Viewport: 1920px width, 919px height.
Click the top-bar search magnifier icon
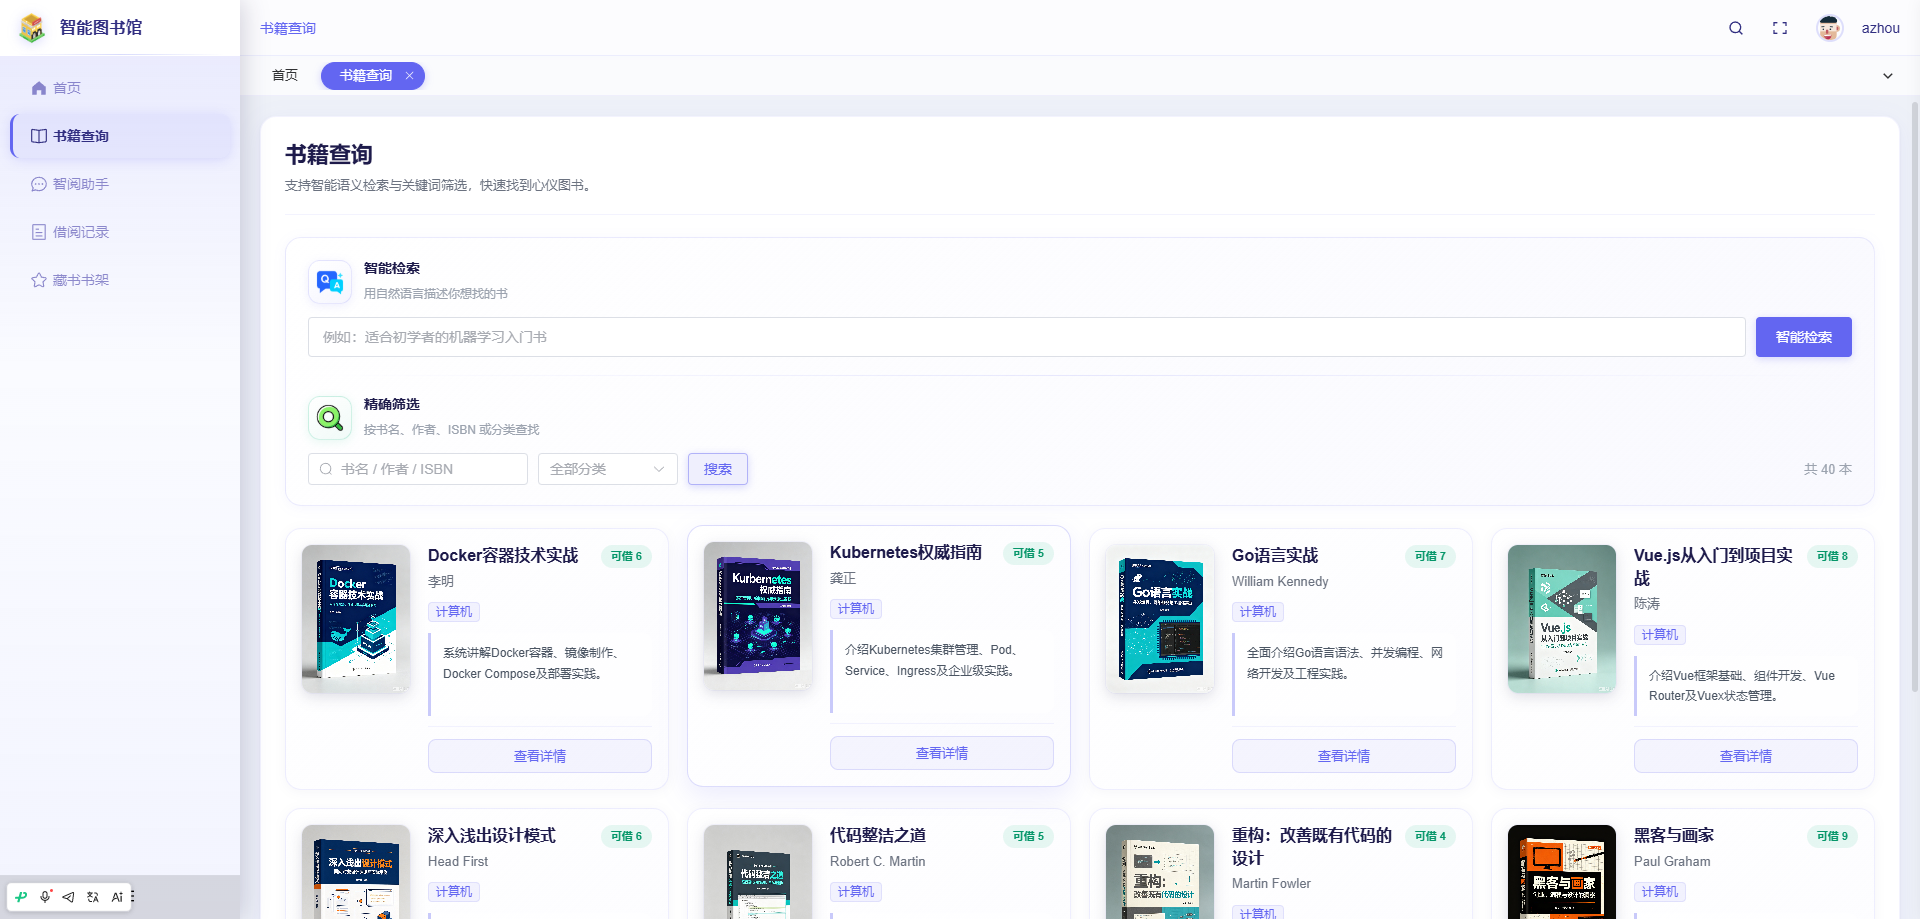pos(1736,28)
